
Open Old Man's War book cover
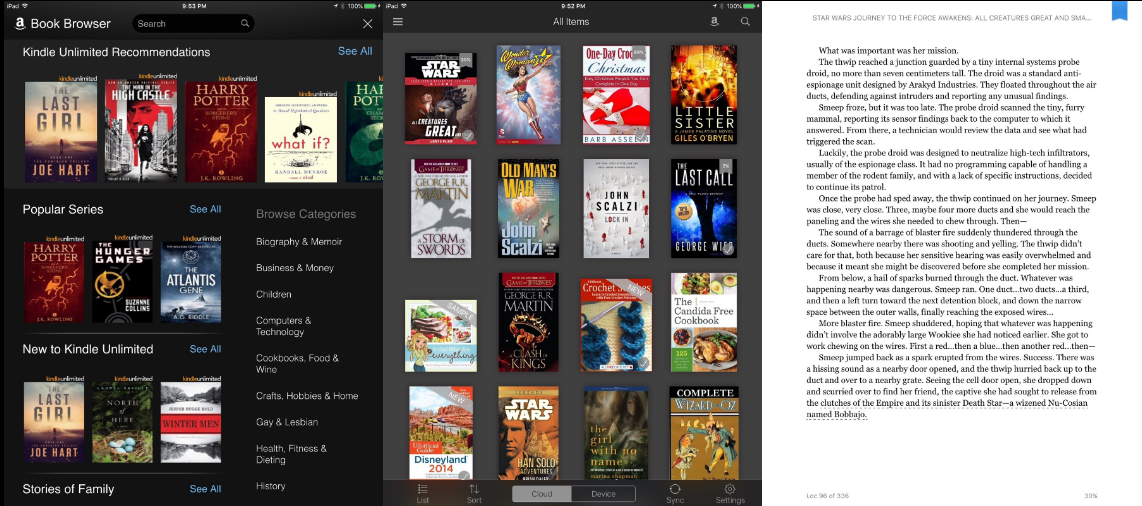[529, 208]
